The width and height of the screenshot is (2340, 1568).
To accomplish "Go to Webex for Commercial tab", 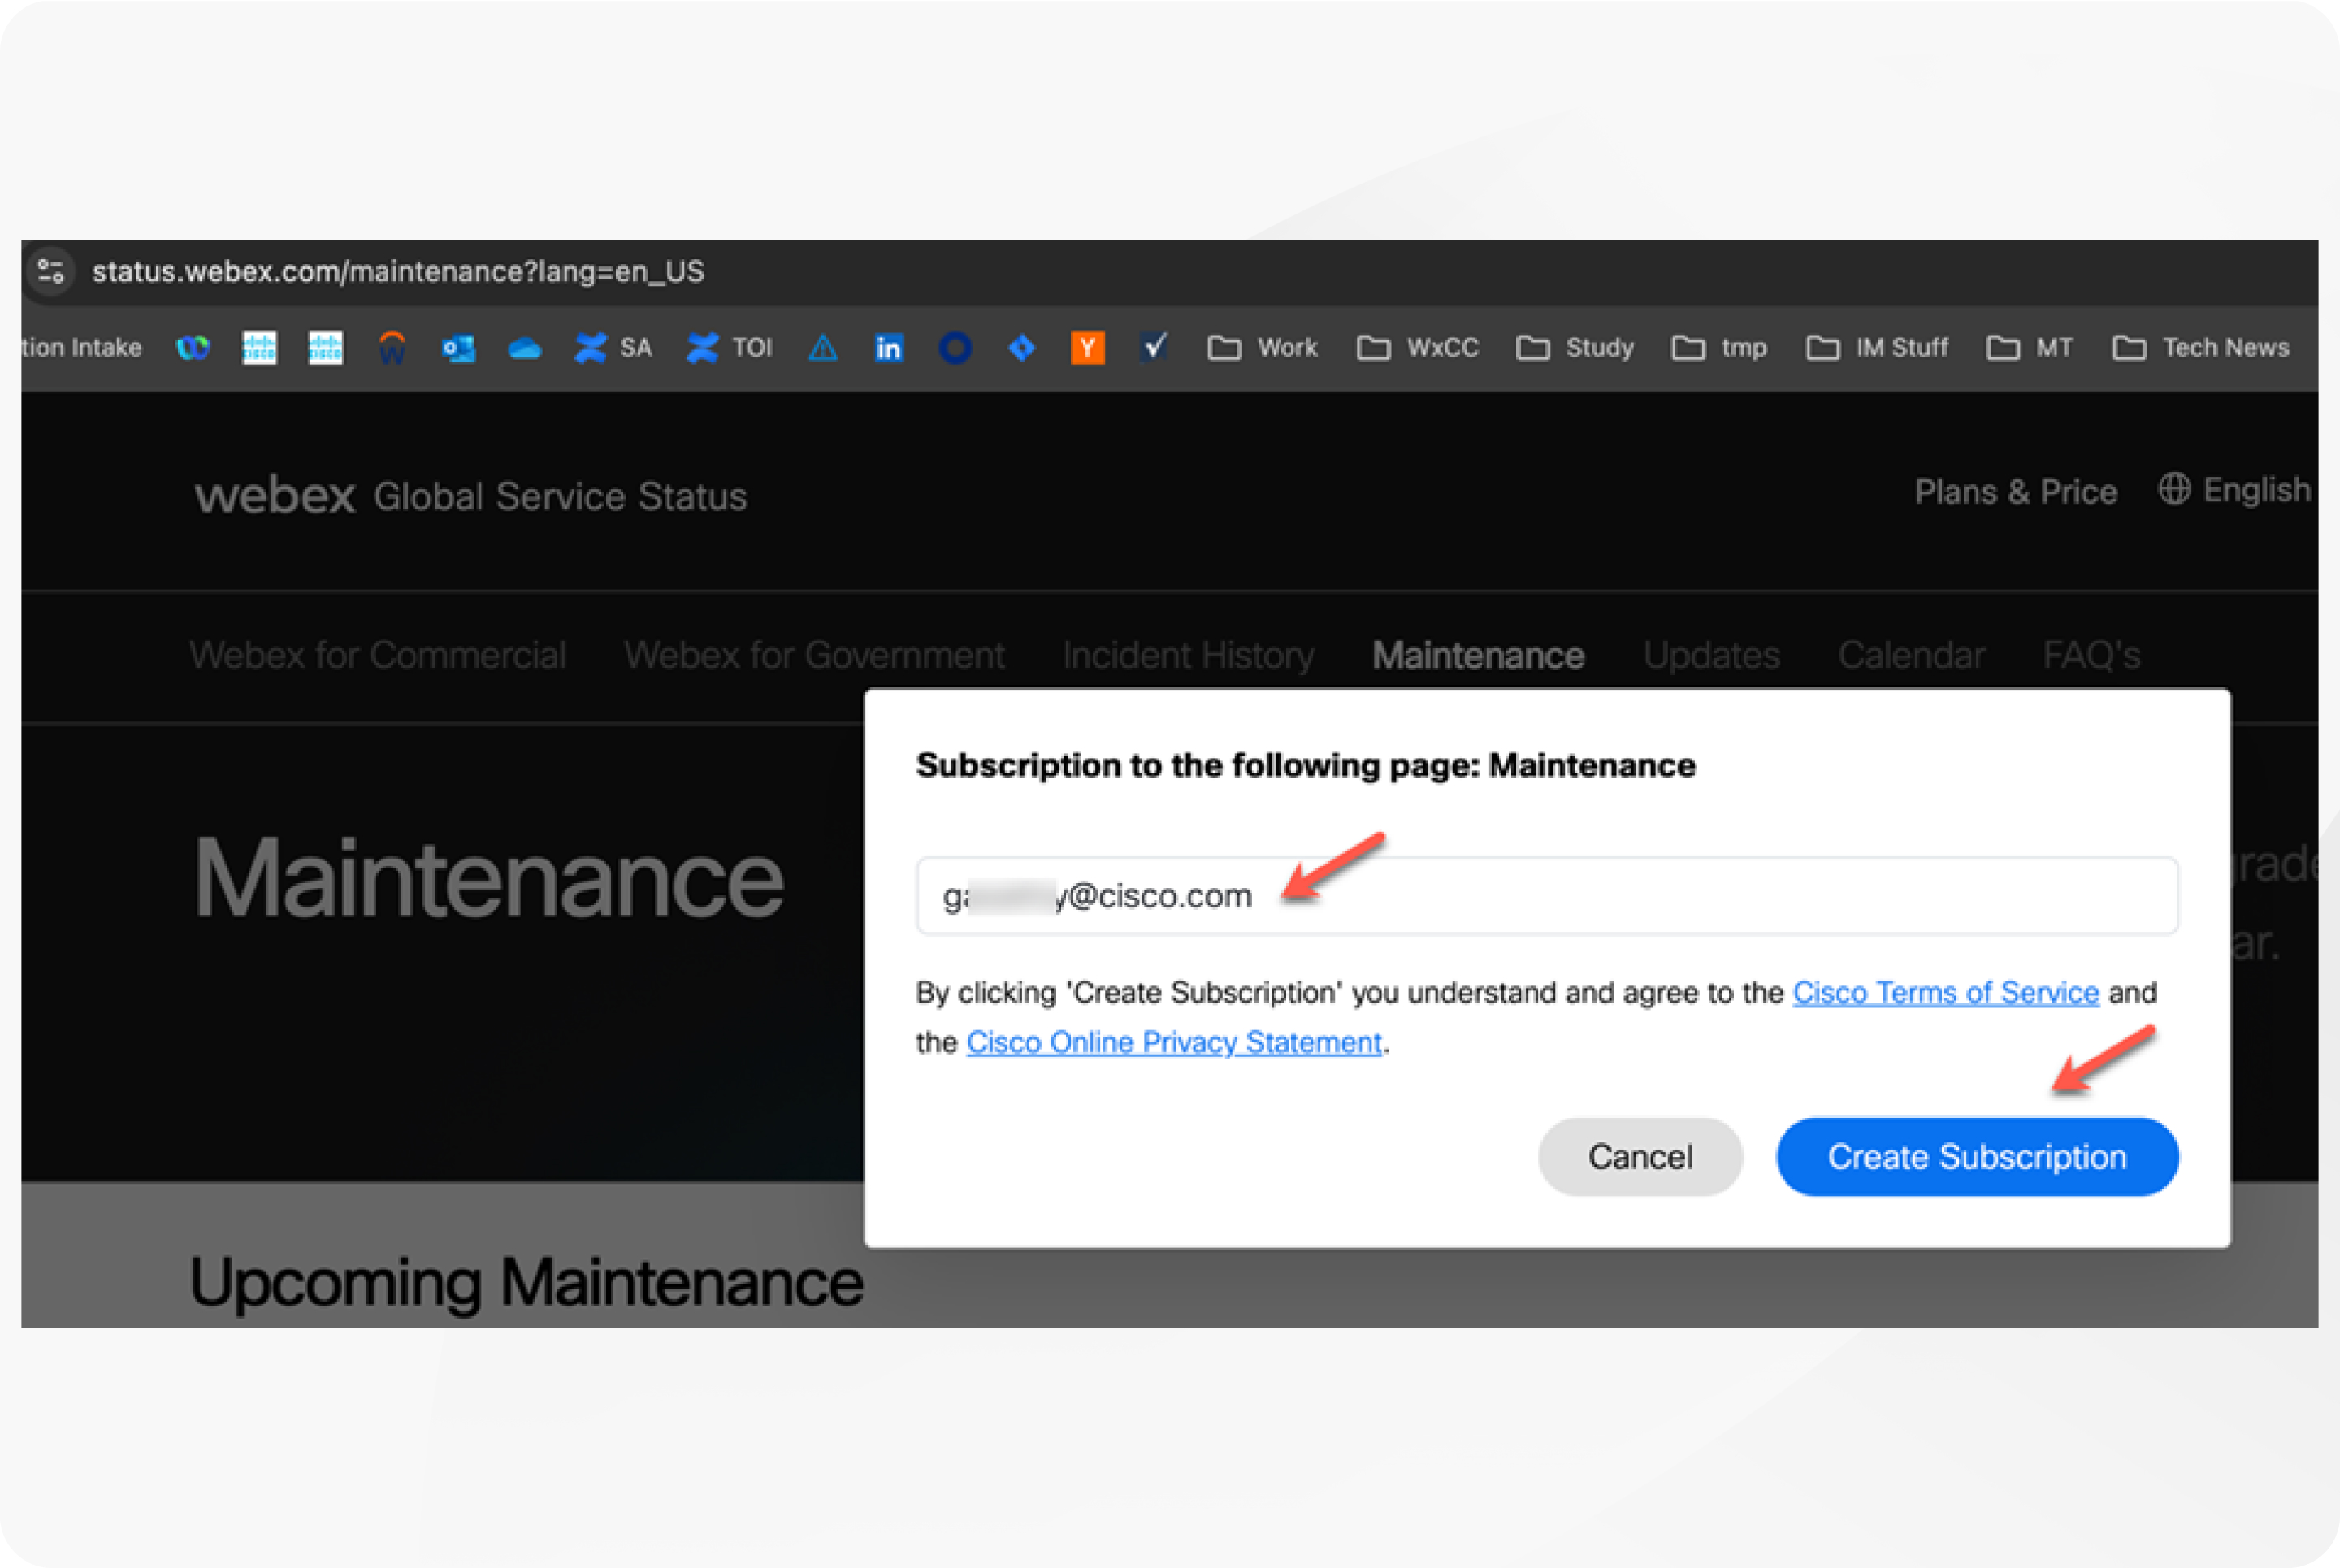I will pyautogui.click(x=378, y=655).
